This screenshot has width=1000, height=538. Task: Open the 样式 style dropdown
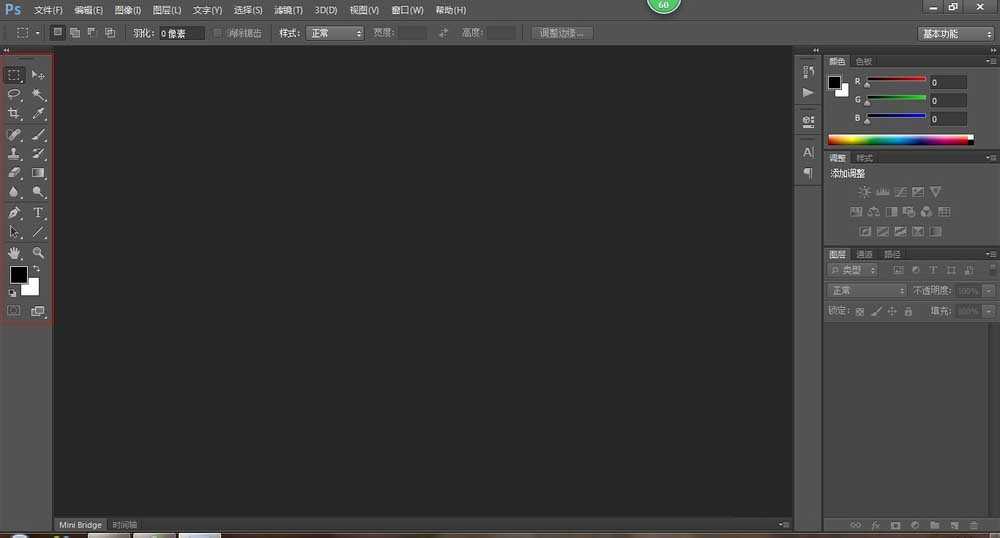335,33
